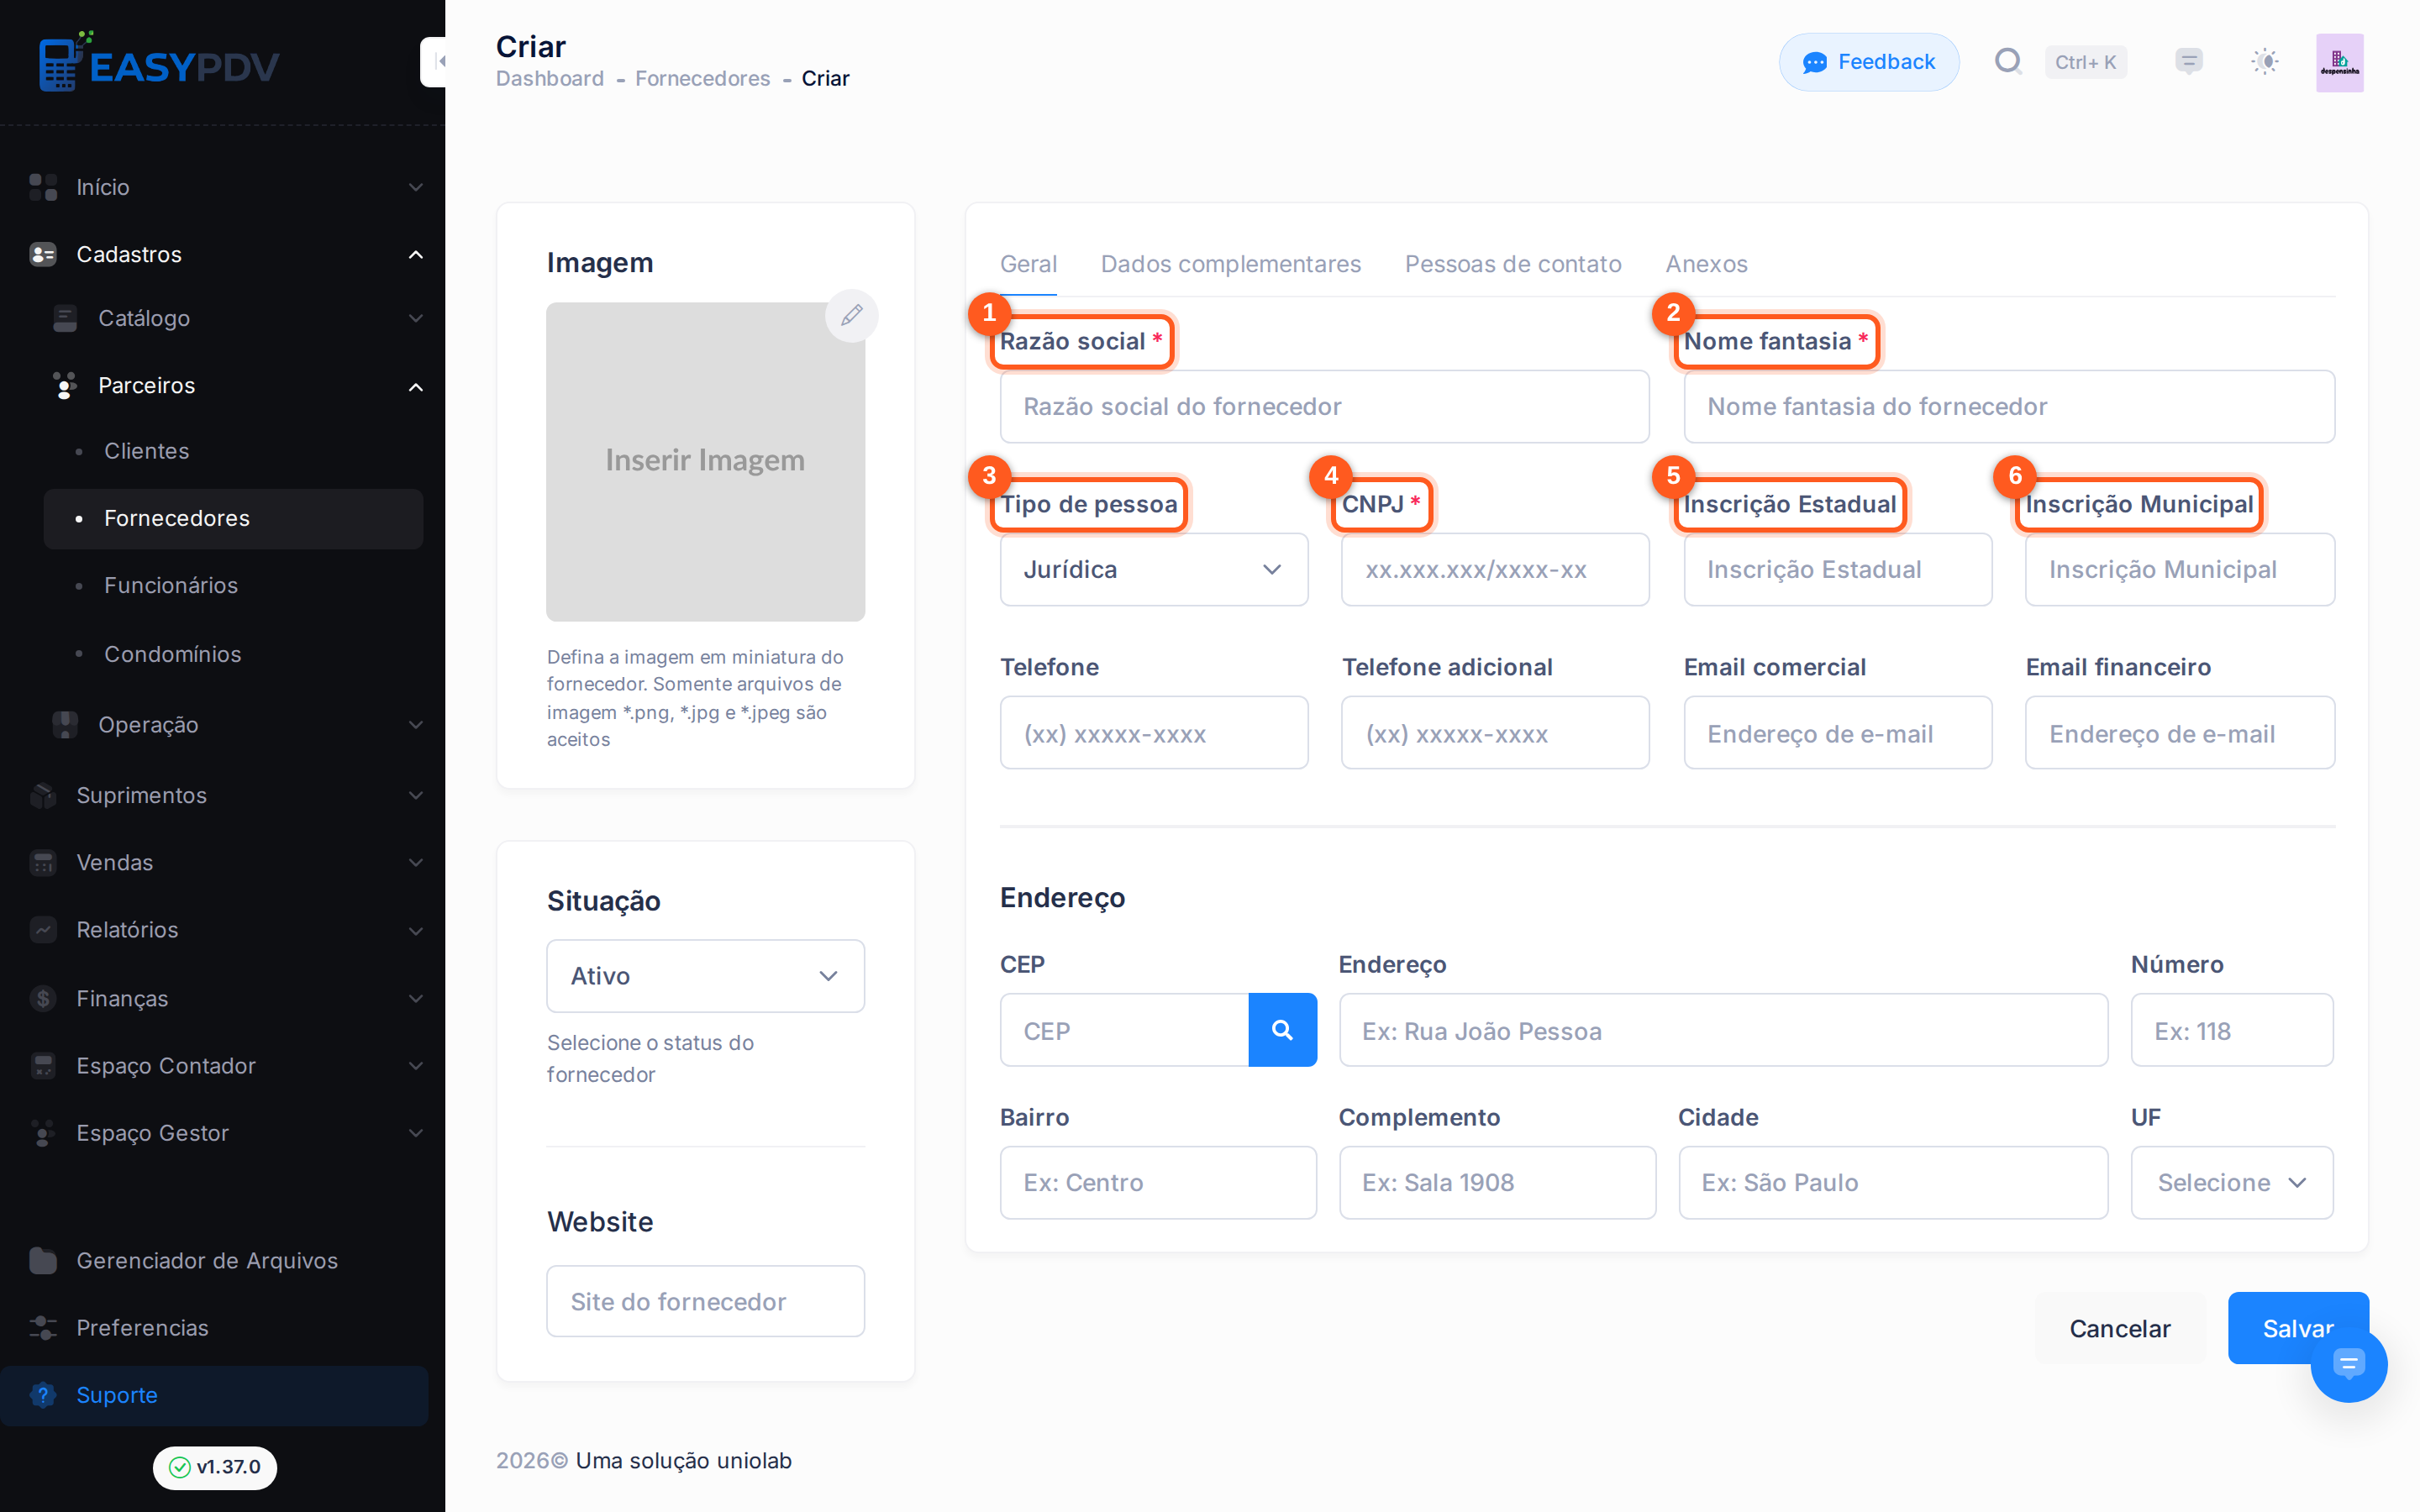Screen dimensions: 2420x1512
Task: Click the Finanças dollar icon
Action: [x=43, y=998]
